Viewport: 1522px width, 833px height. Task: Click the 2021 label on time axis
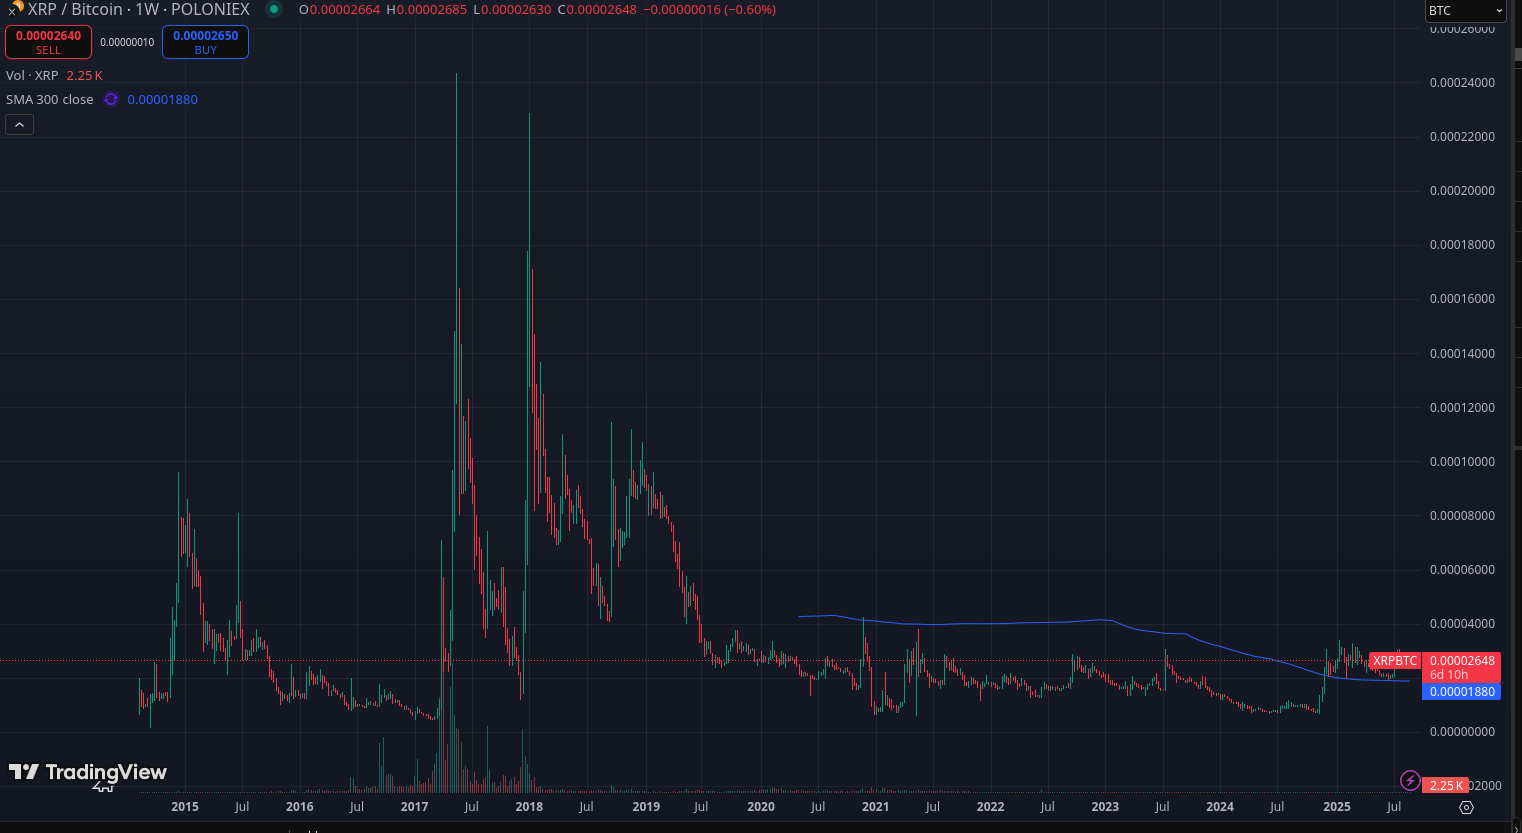[875, 807]
